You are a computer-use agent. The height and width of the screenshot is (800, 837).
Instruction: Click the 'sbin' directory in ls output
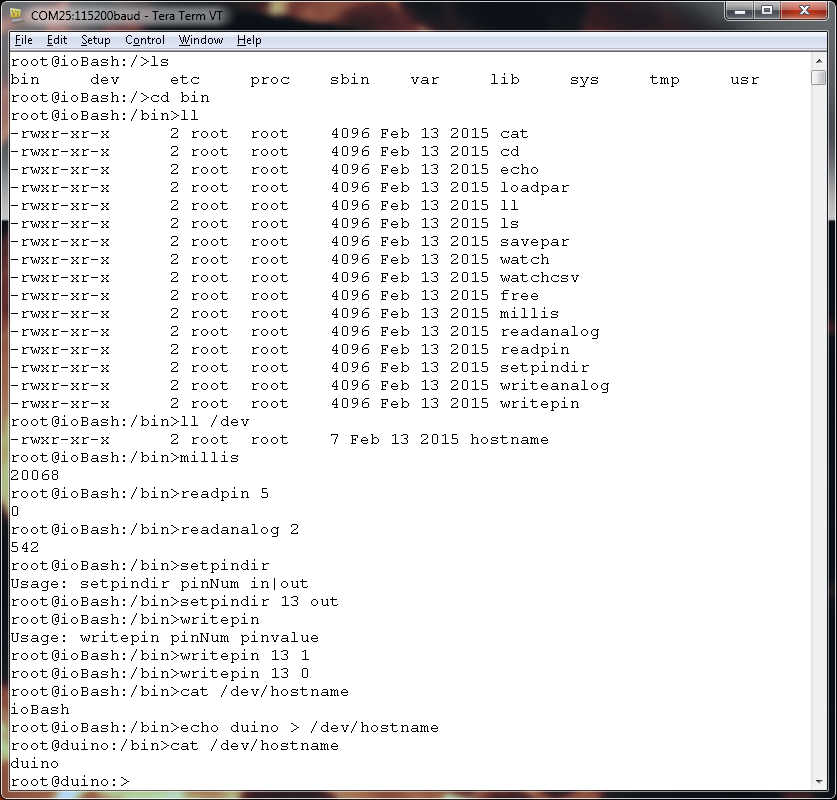pos(350,80)
